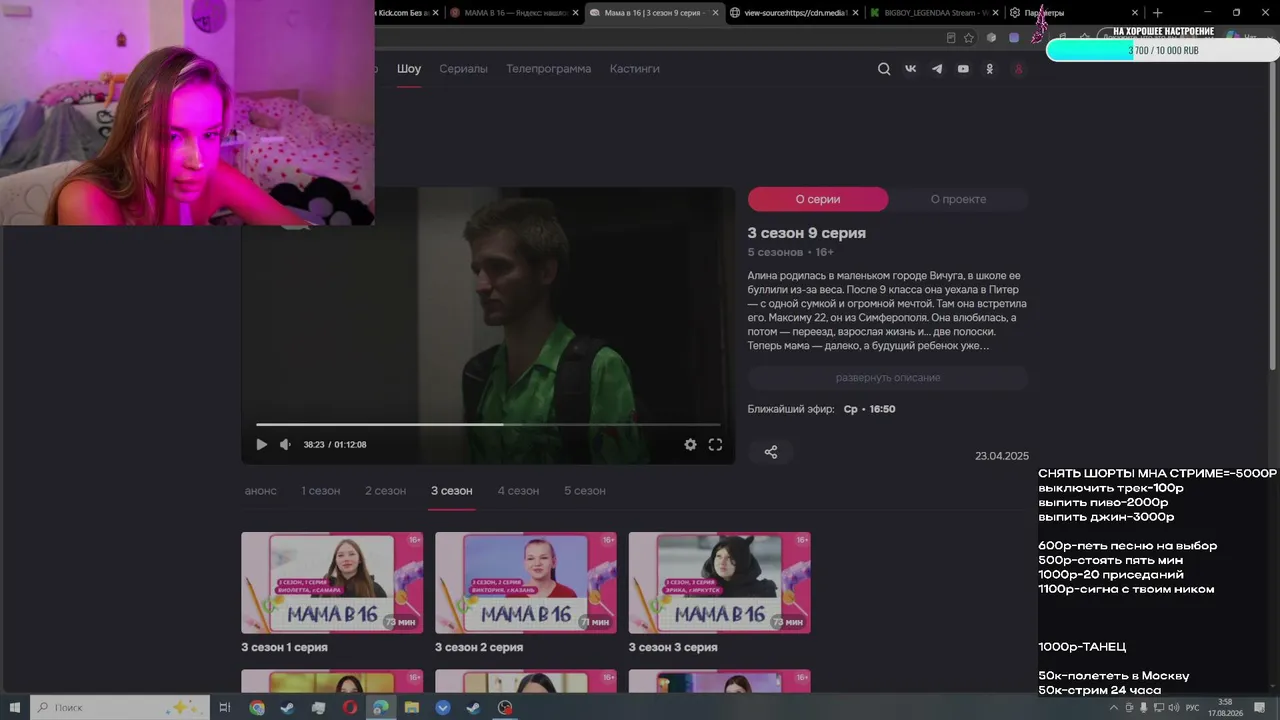The width and height of the screenshot is (1280, 720).
Task: Click the episode date 23.04.2025
Action: [1002, 456]
